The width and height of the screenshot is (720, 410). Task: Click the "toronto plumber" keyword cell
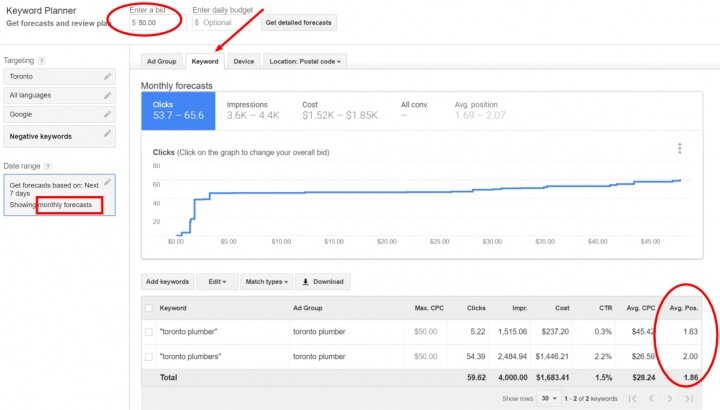pyautogui.click(x=188, y=331)
